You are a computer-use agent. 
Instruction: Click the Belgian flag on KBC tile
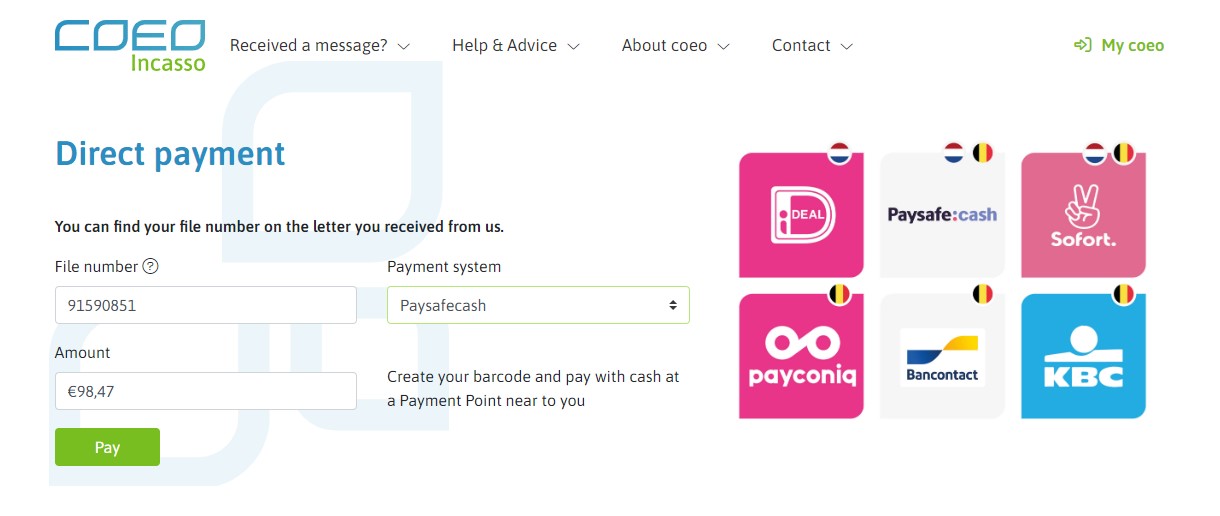tap(1122, 295)
